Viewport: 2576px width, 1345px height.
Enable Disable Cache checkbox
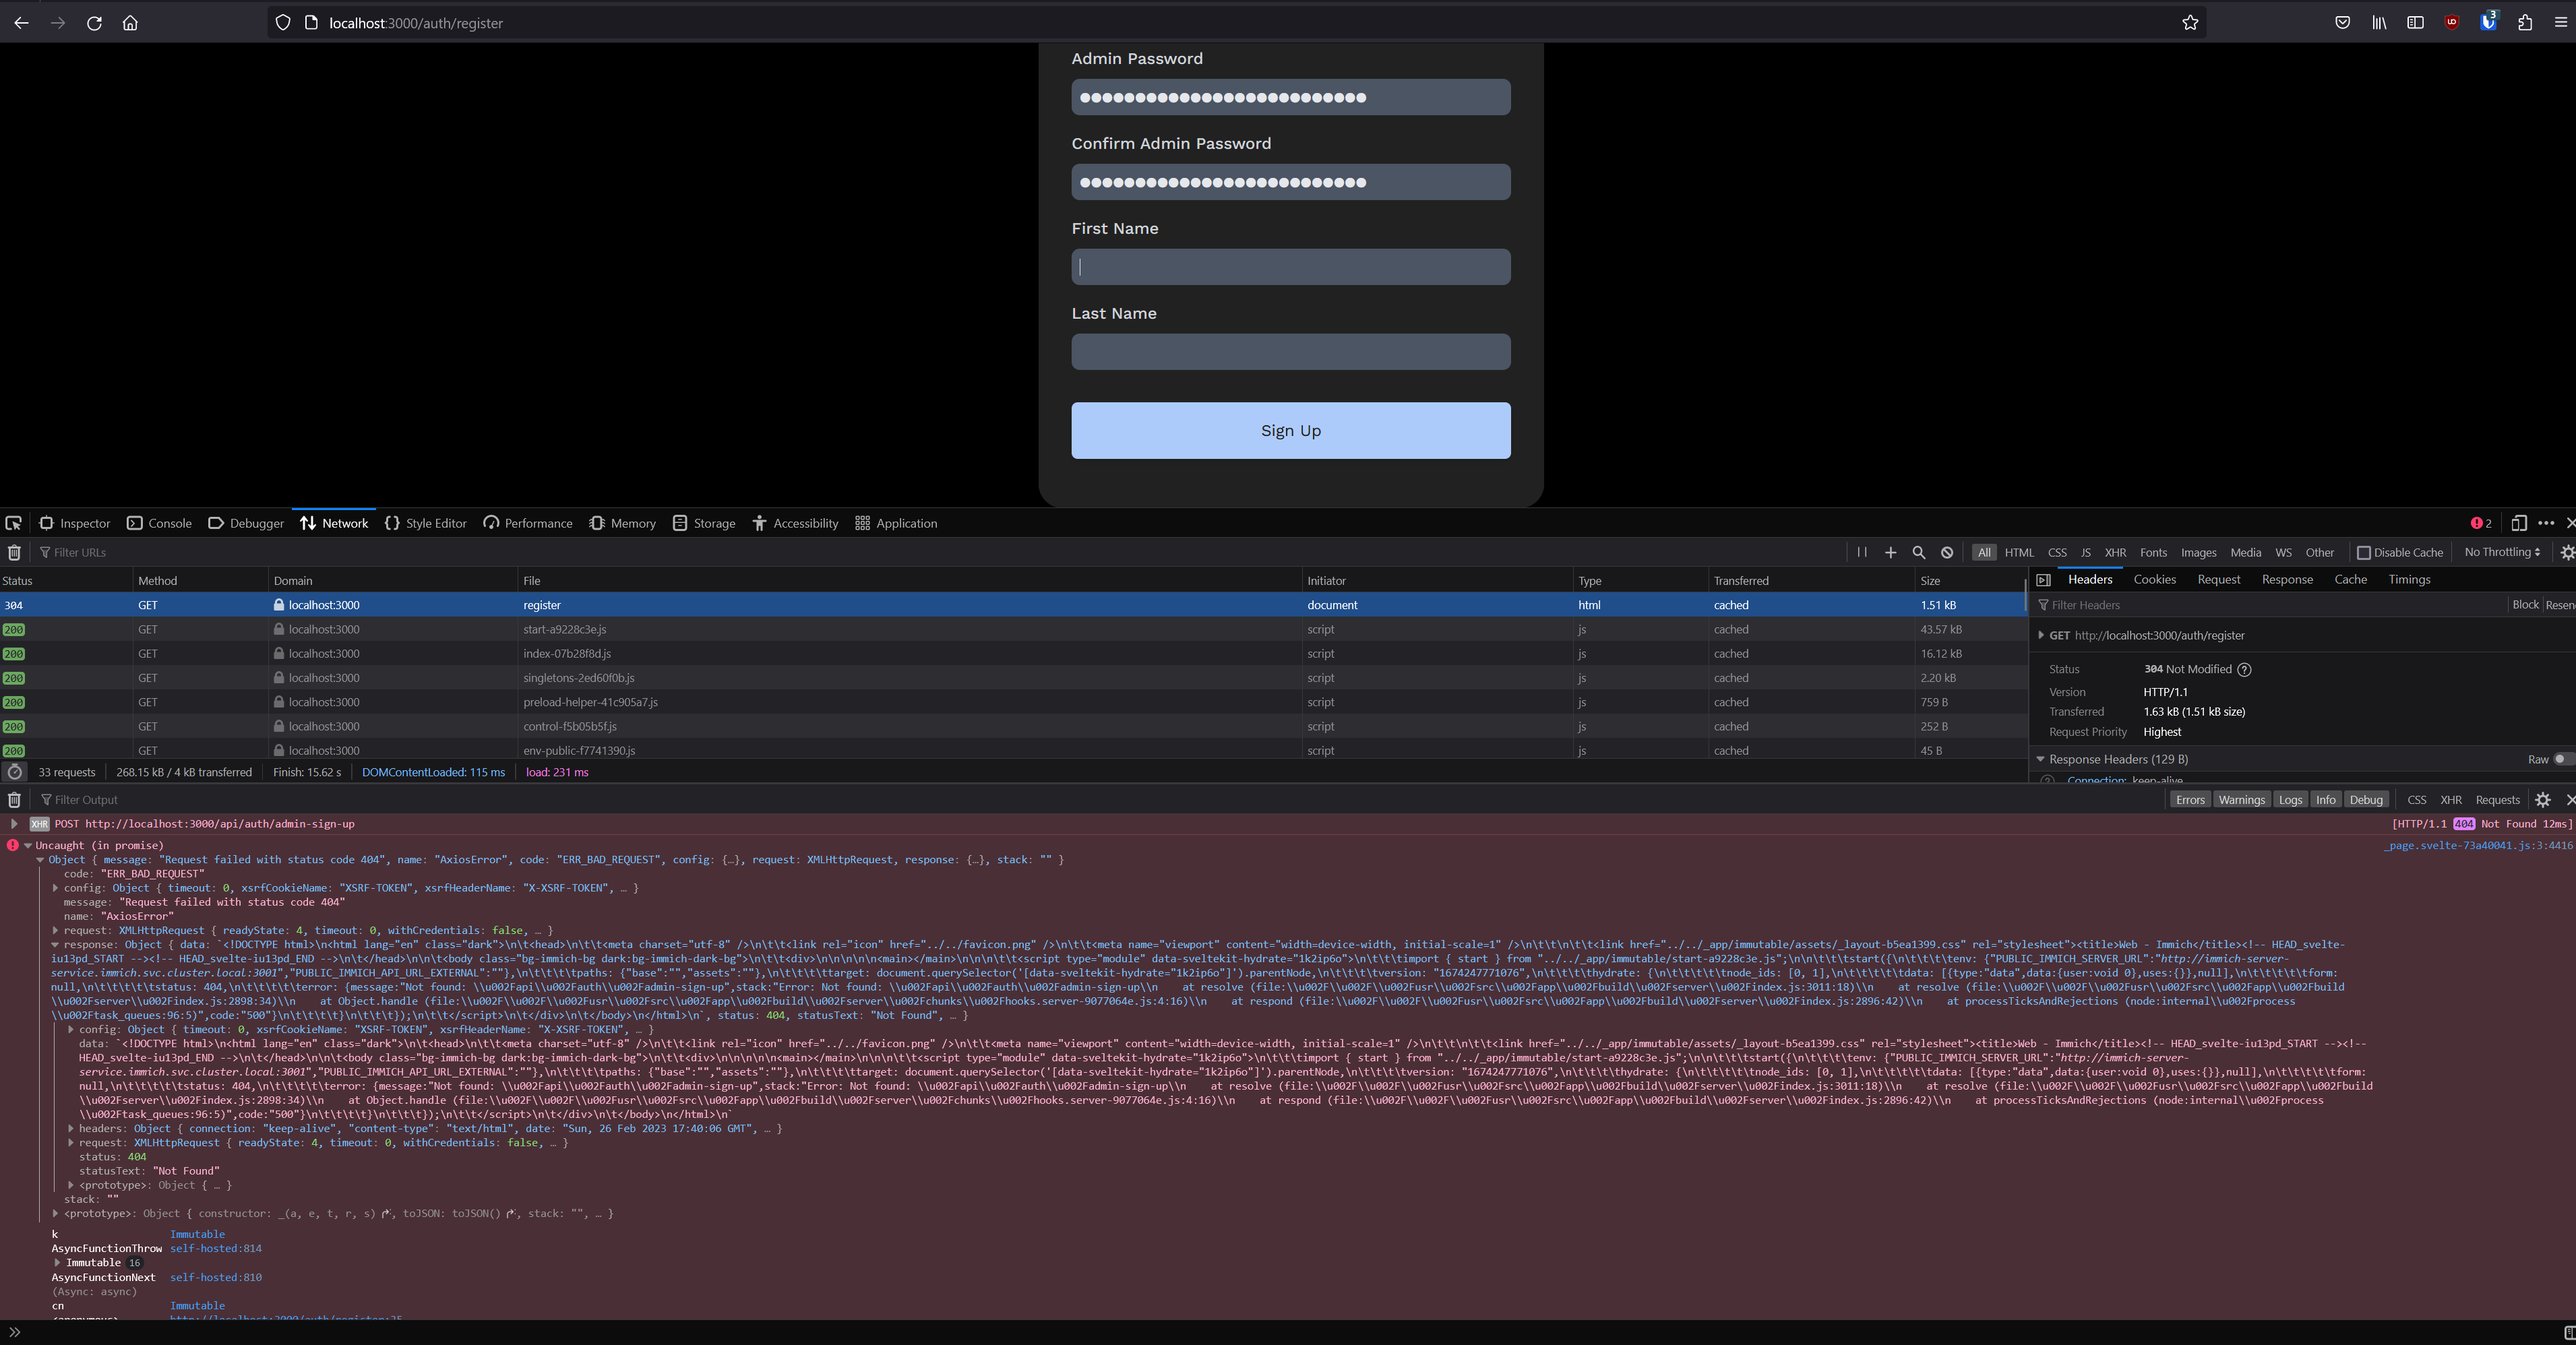[x=2364, y=552]
